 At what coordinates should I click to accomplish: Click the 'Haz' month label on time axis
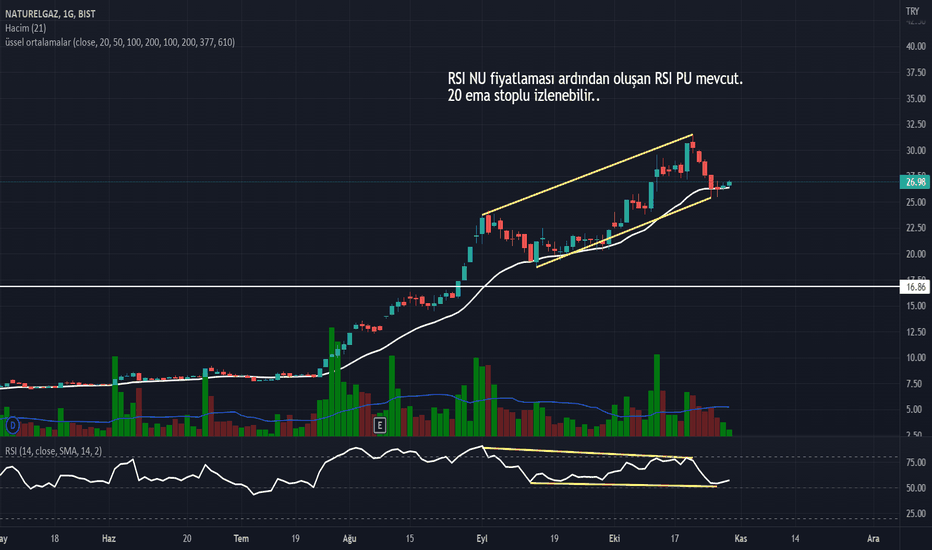109,539
